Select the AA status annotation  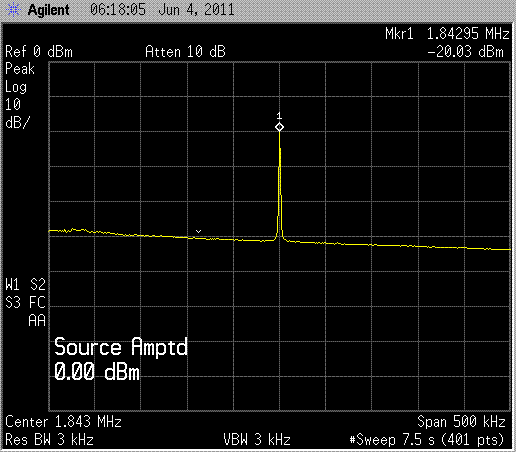click(x=37, y=321)
